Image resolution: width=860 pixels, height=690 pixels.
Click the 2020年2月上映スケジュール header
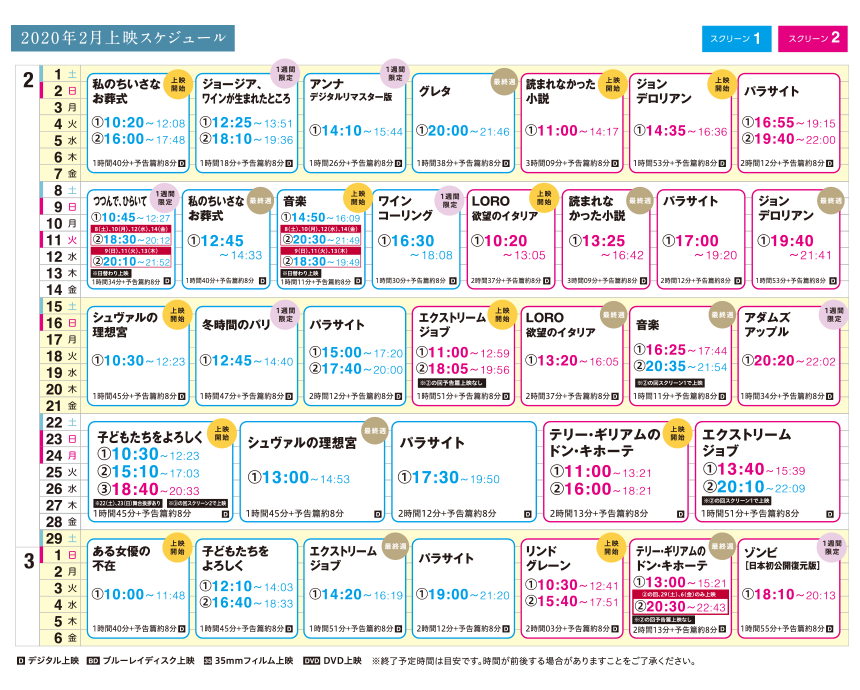123,38
